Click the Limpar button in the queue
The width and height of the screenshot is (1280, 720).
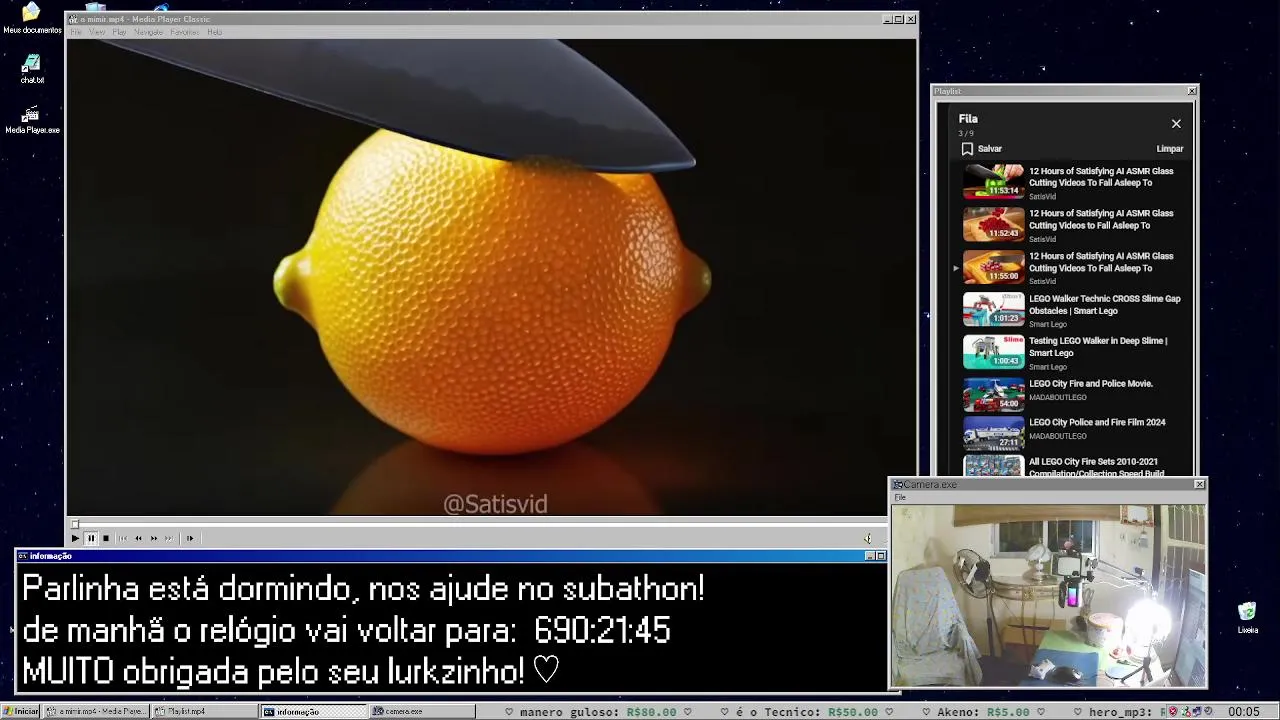click(1169, 149)
